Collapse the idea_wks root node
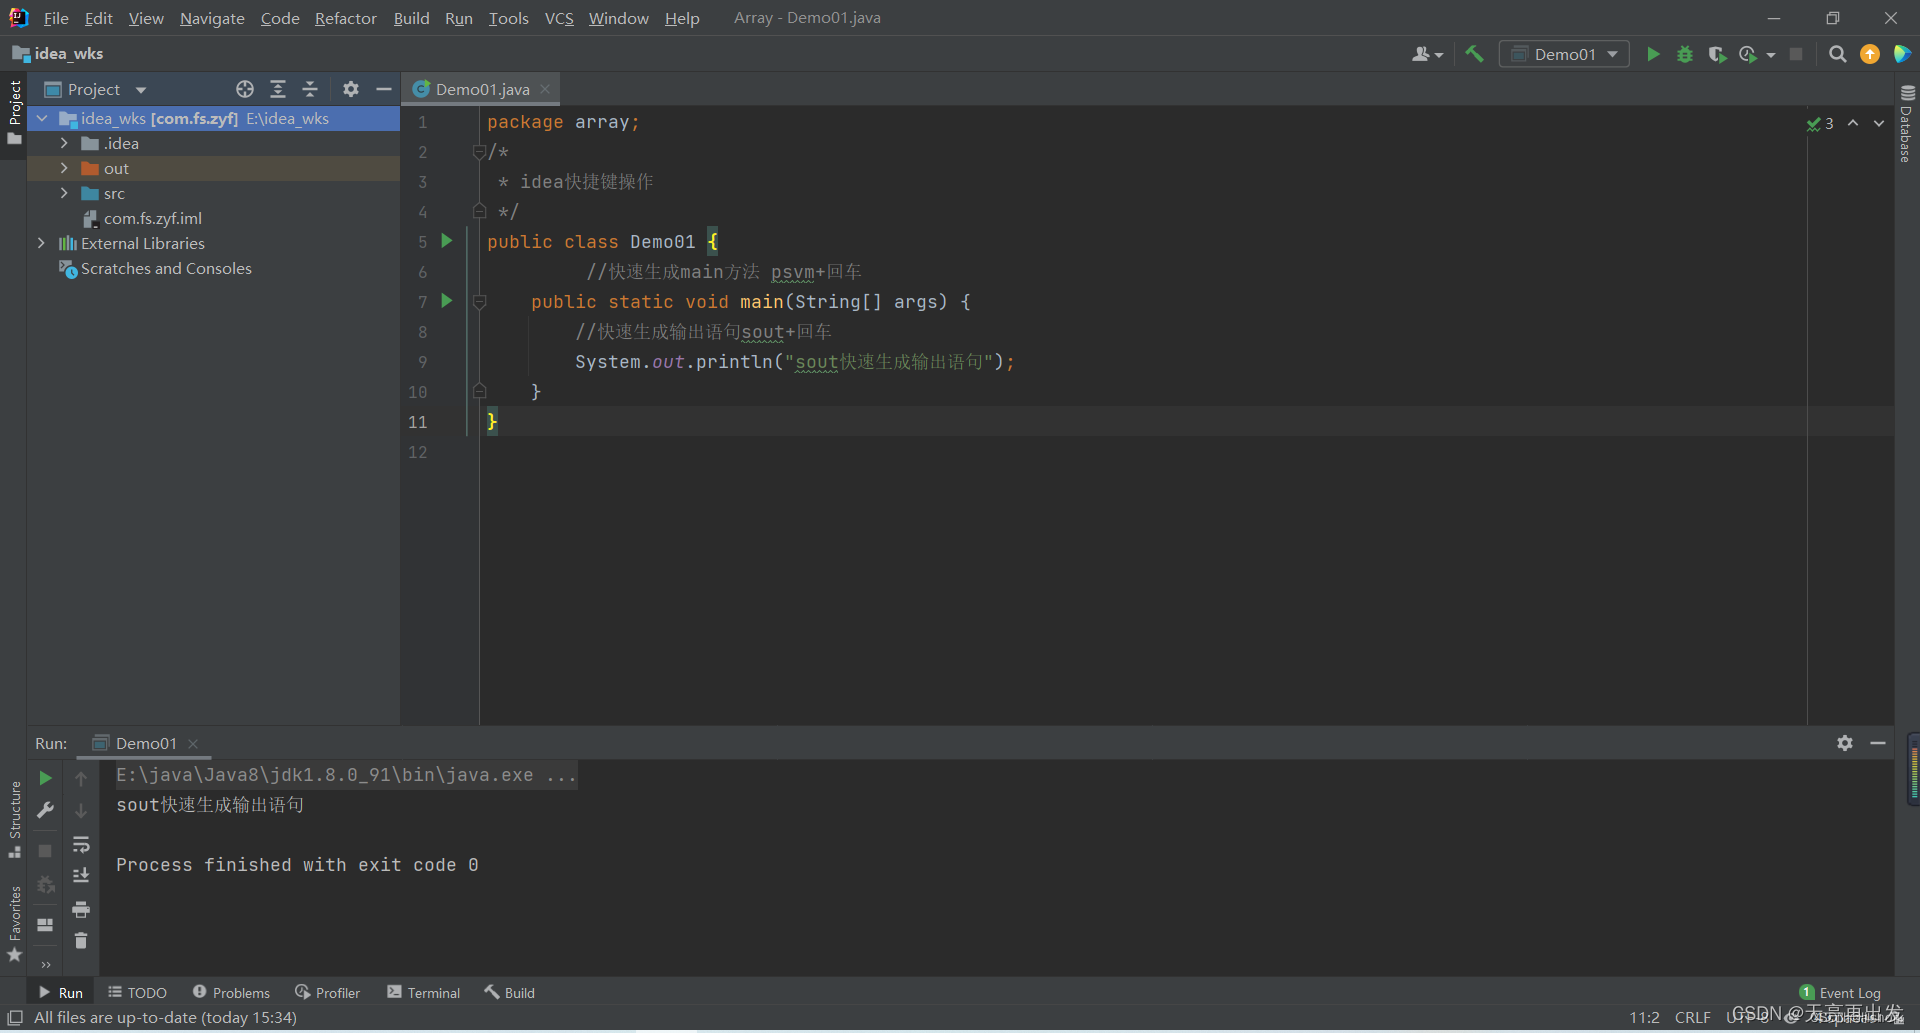The image size is (1920, 1033). tap(42, 118)
